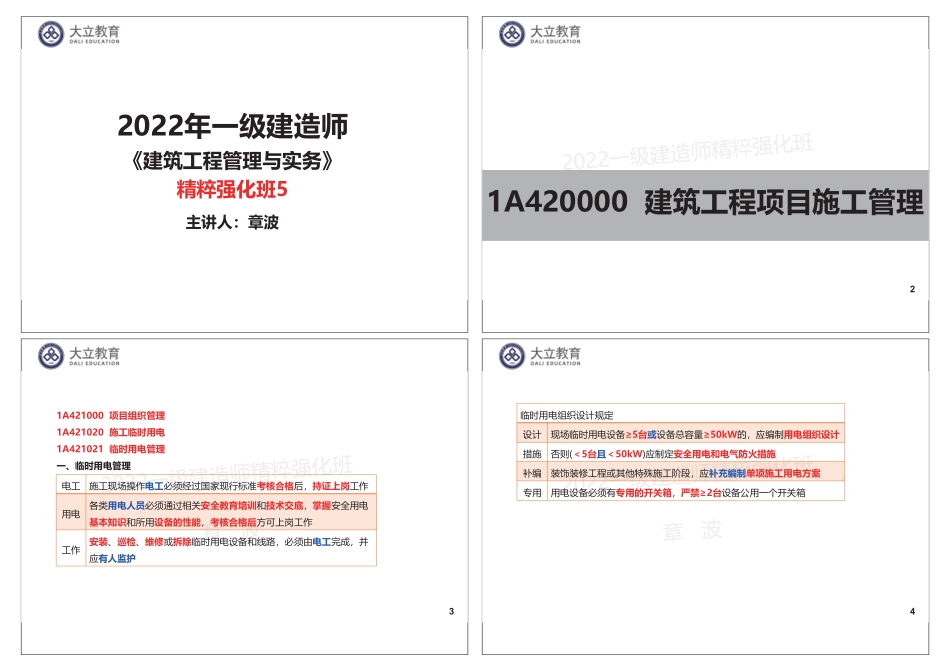Image resolution: width=950 pixels, height=672 pixels.
Task: Click the 电工 row label in the table
Action: [69, 485]
